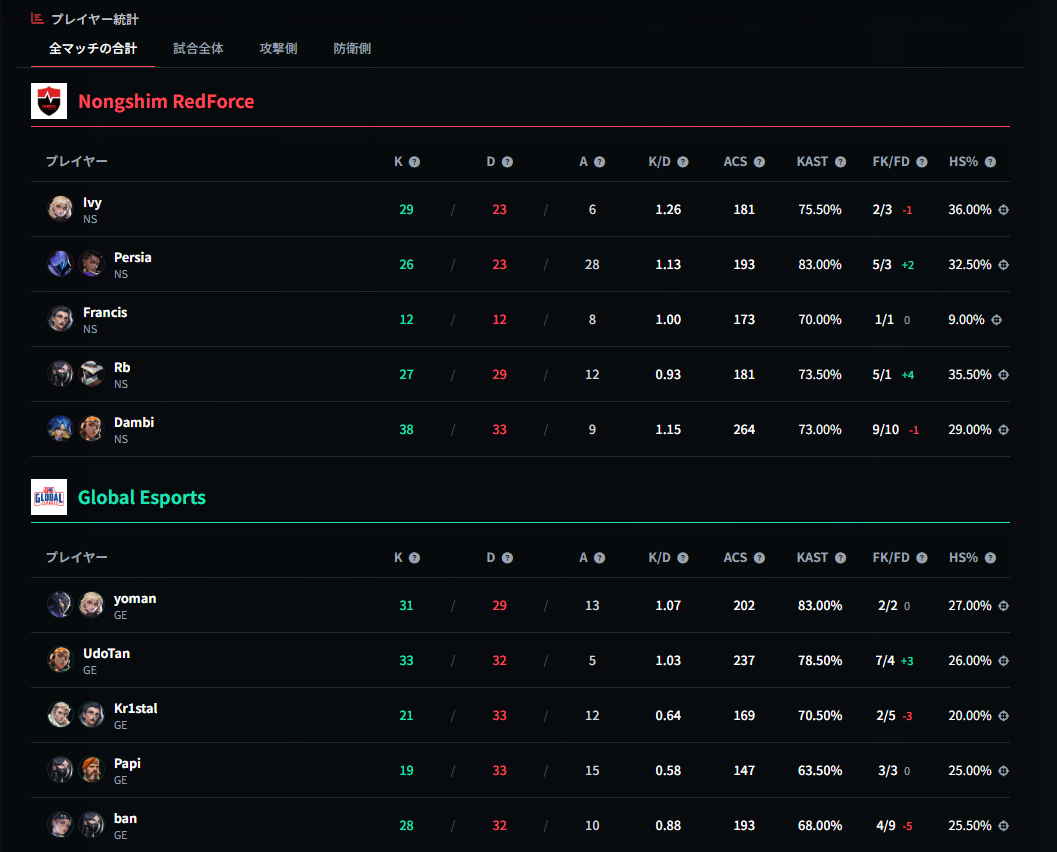
Task: Open Dambi's headshot detail crosshair icon
Action: click(1003, 429)
